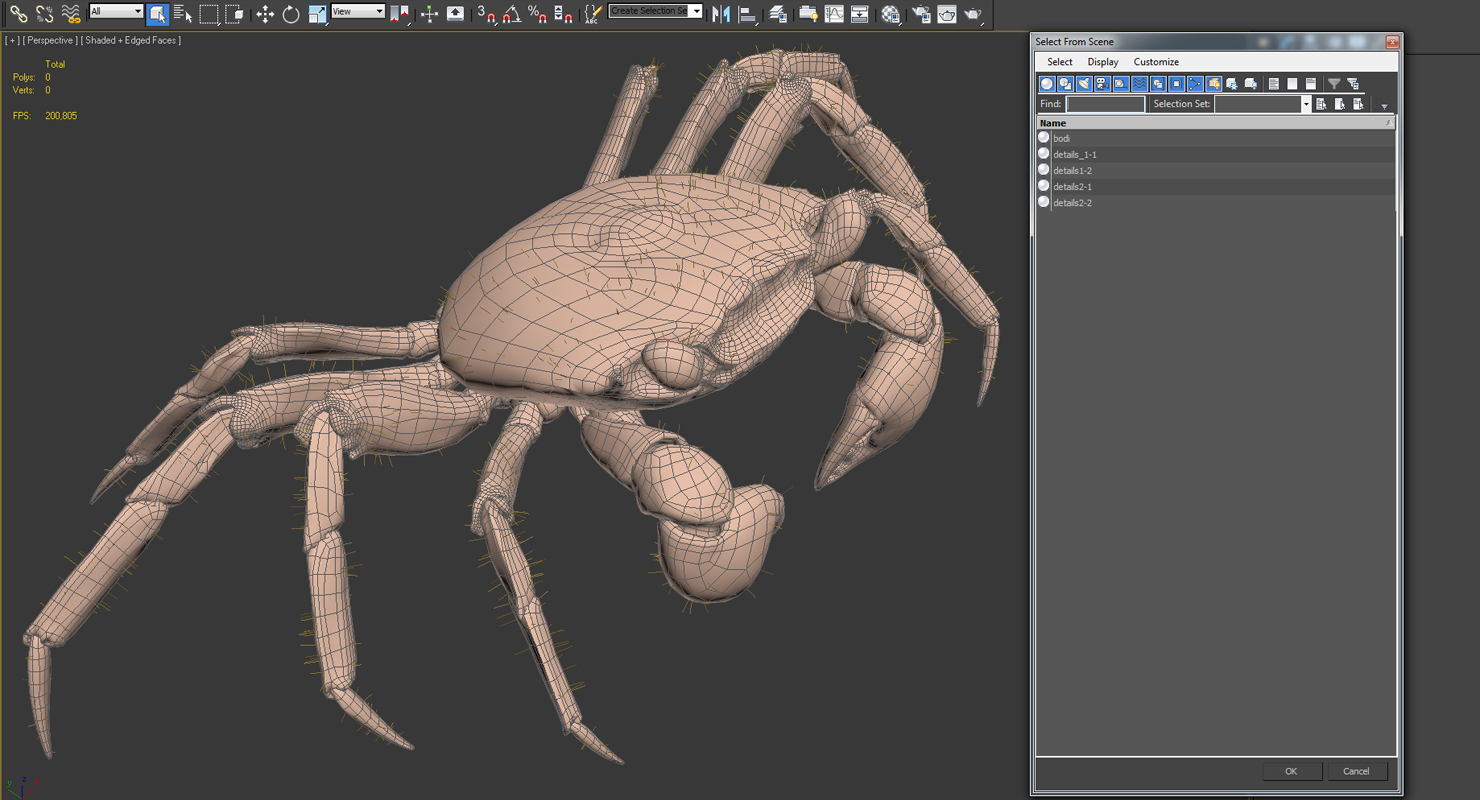Toggle Display Geometry in Select From Scene
1480x800 pixels.
coord(1047,84)
